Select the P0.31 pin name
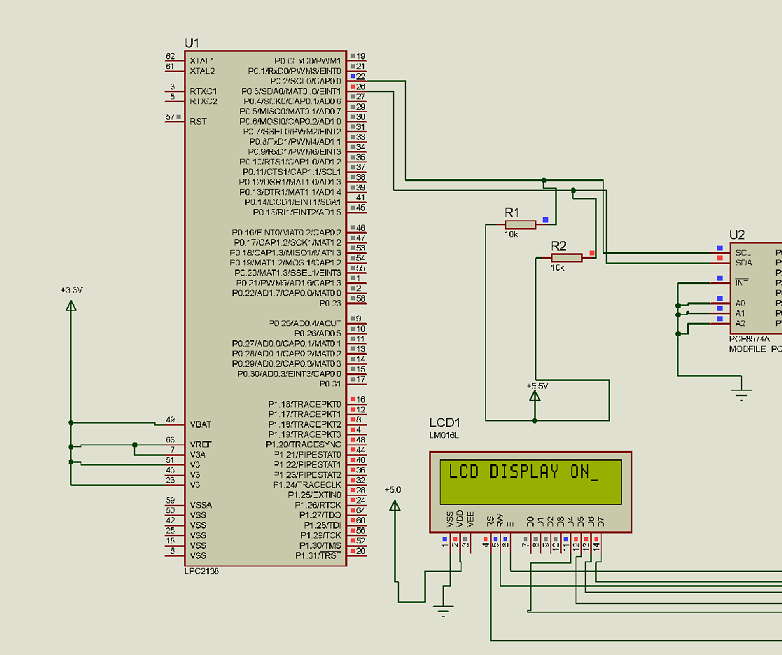 pos(330,384)
